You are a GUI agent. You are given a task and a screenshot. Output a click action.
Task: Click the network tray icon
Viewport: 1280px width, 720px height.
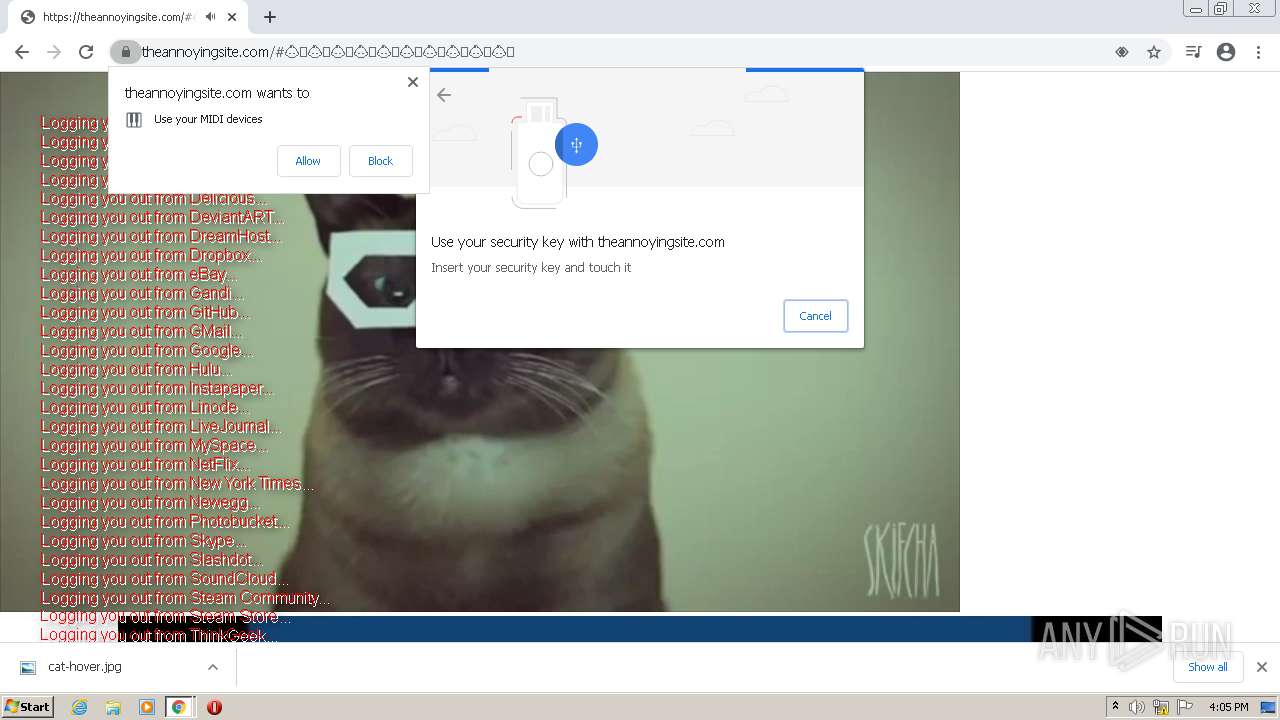click(x=1161, y=707)
